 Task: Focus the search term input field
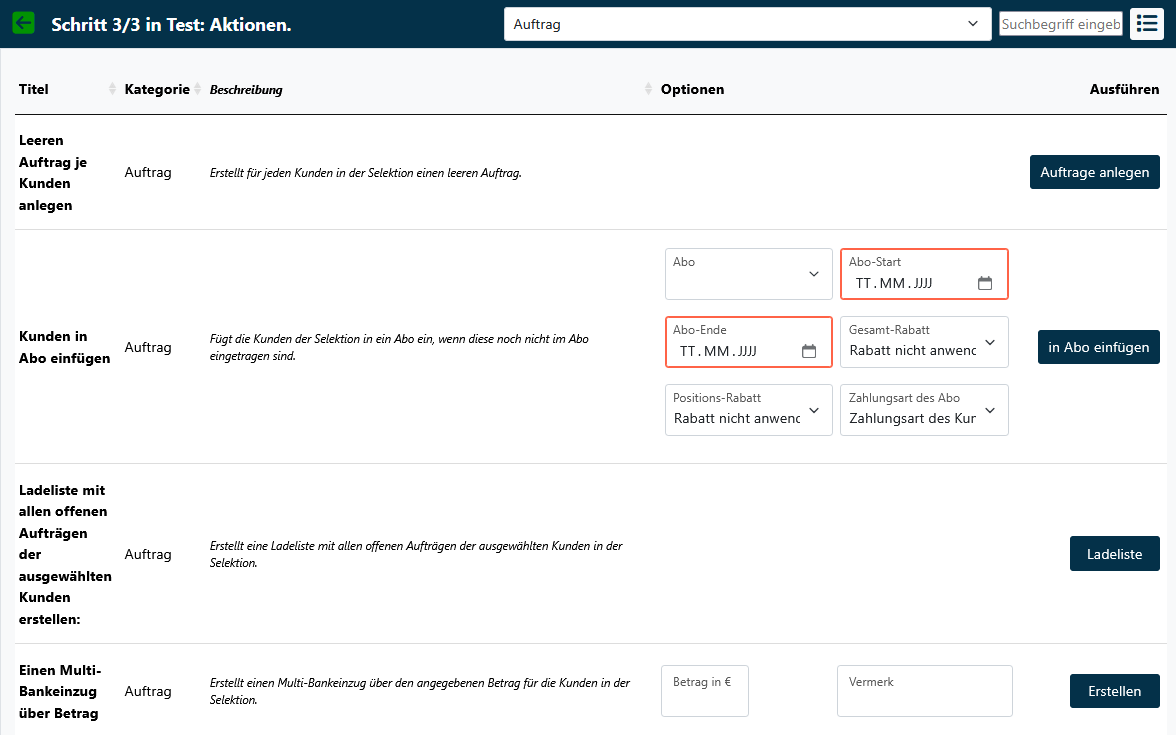coord(1060,24)
